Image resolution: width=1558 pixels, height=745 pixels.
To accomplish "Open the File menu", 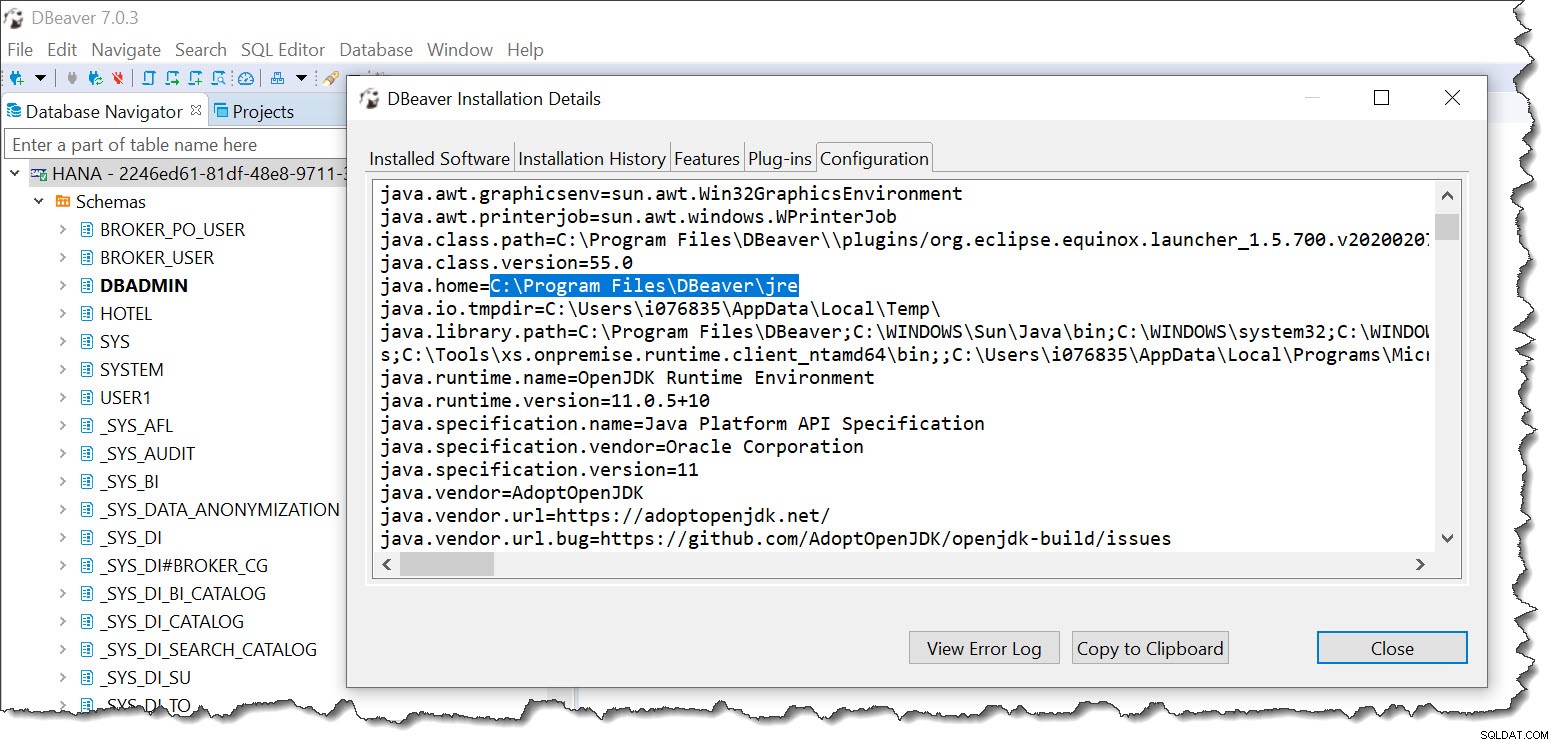I will (x=20, y=49).
